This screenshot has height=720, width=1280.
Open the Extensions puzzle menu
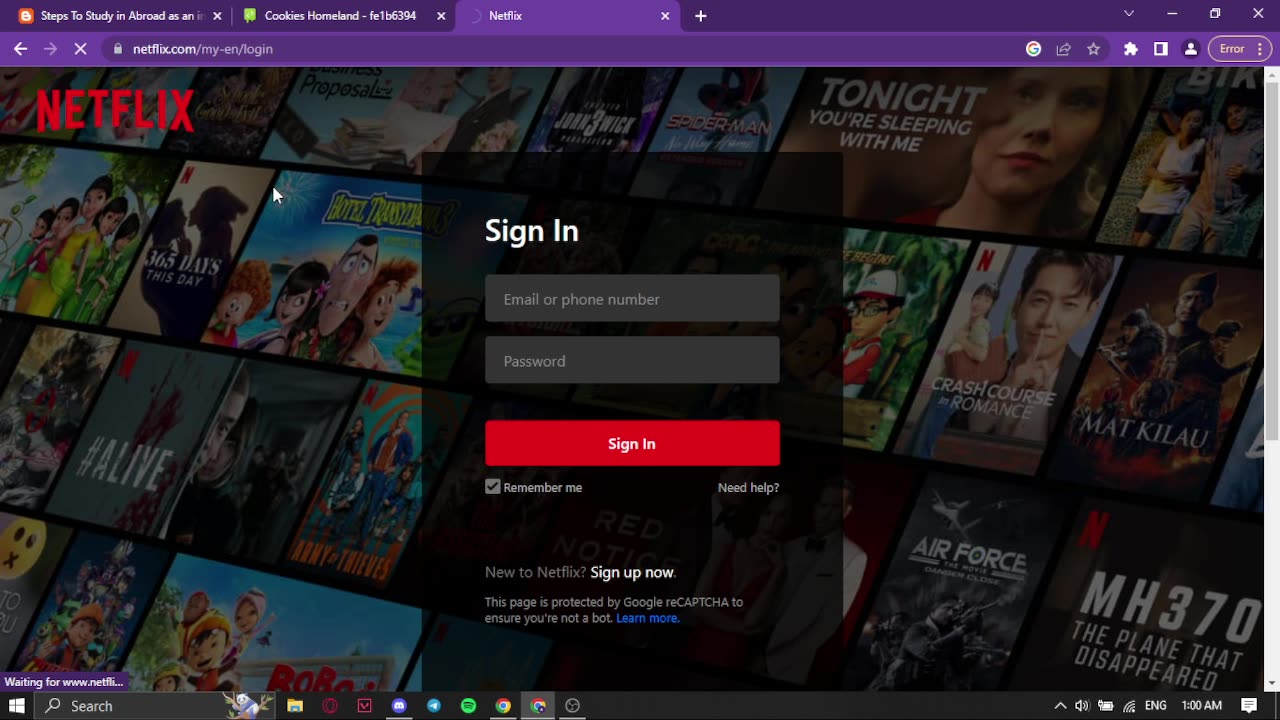pyautogui.click(x=1131, y=48)
